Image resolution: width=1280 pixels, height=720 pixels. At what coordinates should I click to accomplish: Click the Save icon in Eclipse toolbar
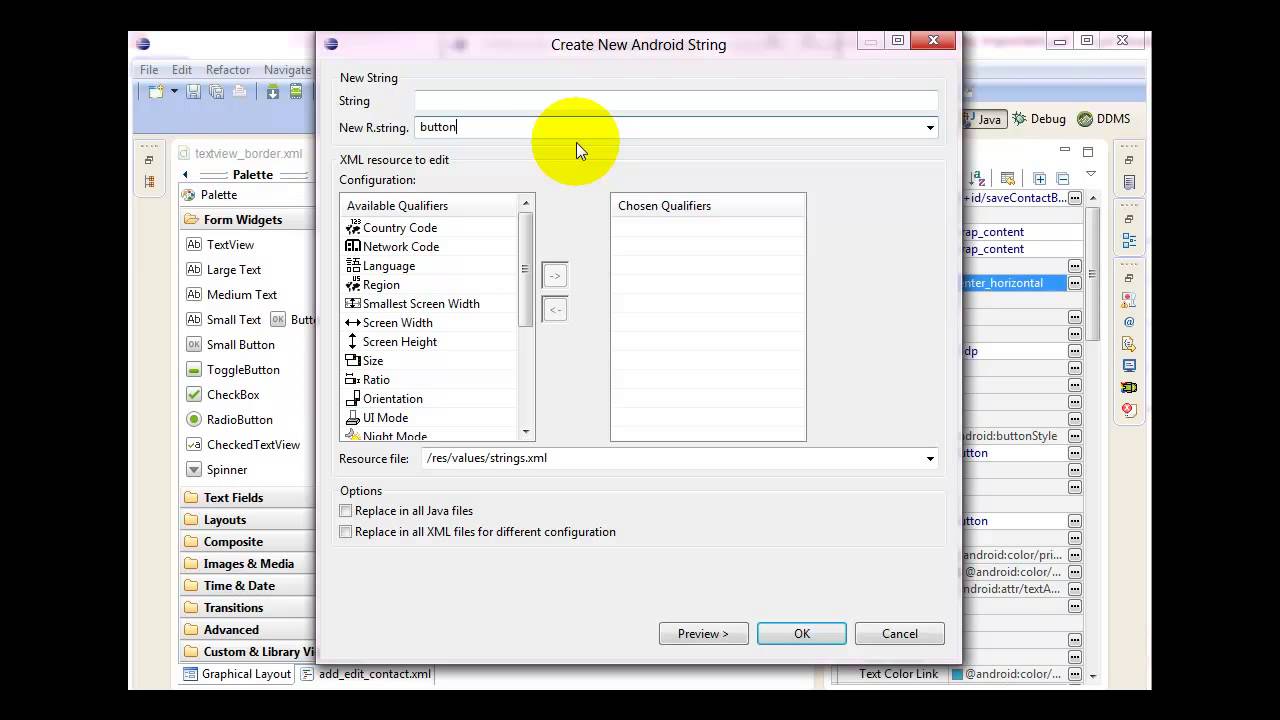pyautogui.click(x=194, y=92)
